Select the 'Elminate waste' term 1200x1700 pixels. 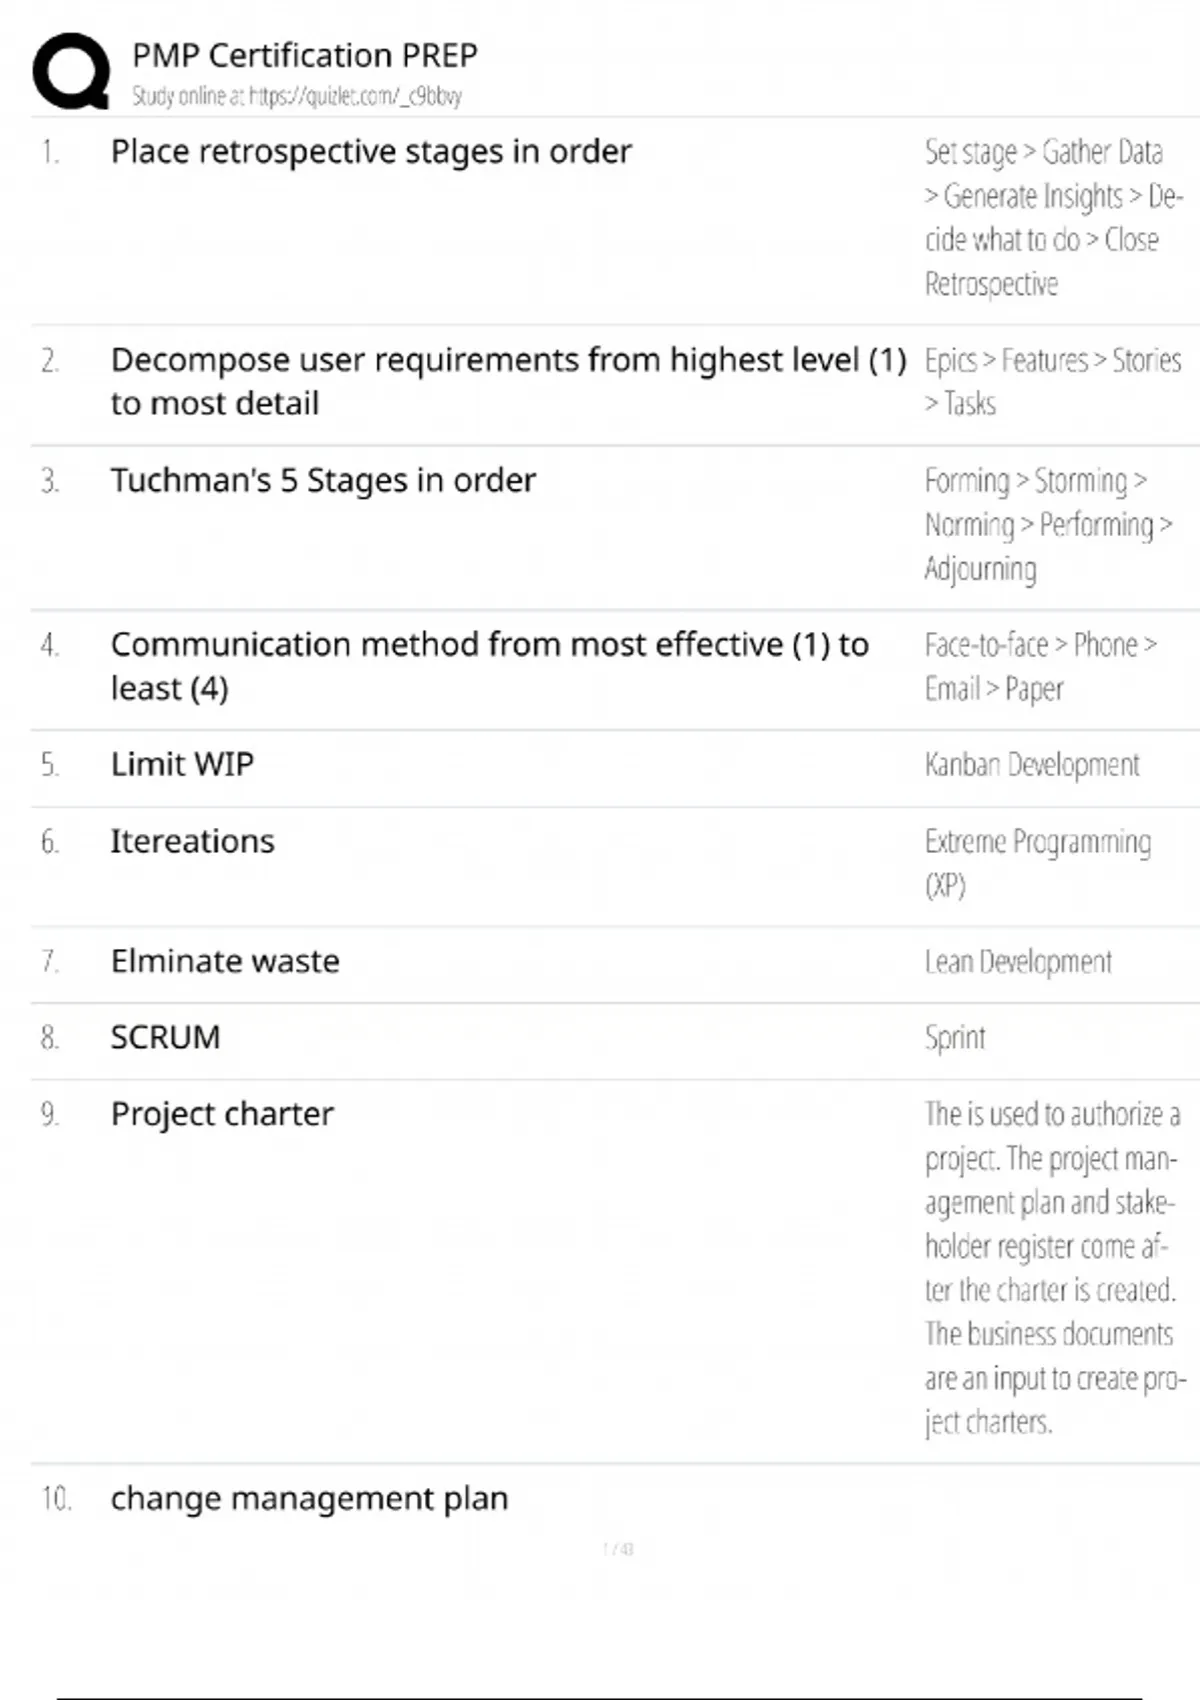point(225,961)
